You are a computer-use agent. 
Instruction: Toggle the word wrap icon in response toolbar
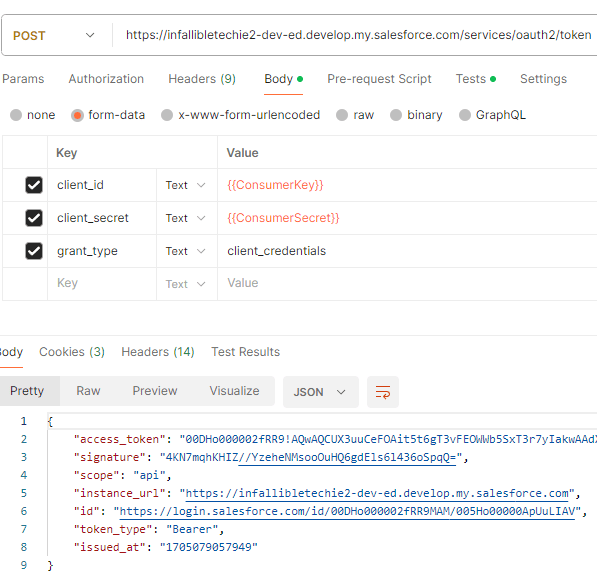tap(383, 392)
